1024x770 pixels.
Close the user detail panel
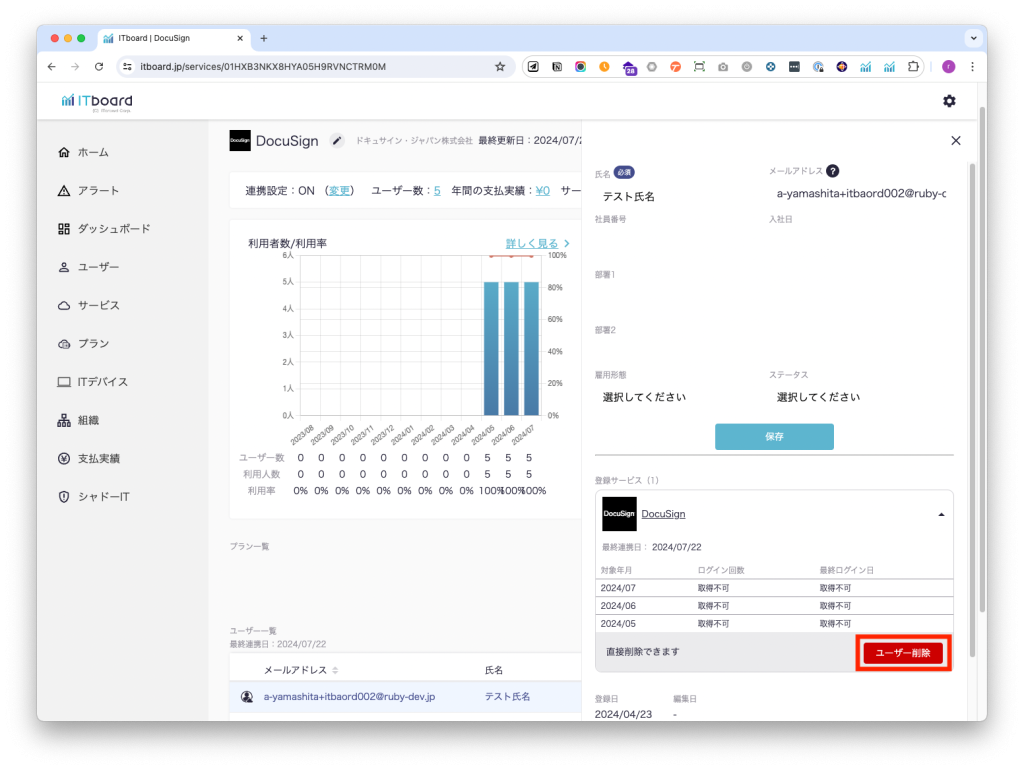(x=955, y=141)
